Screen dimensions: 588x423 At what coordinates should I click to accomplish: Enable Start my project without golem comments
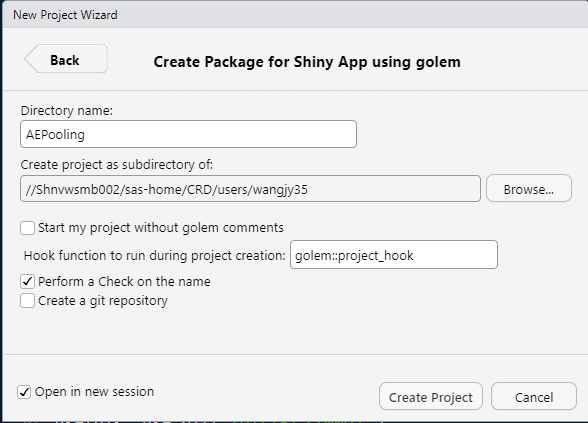(x=27, y=228)
